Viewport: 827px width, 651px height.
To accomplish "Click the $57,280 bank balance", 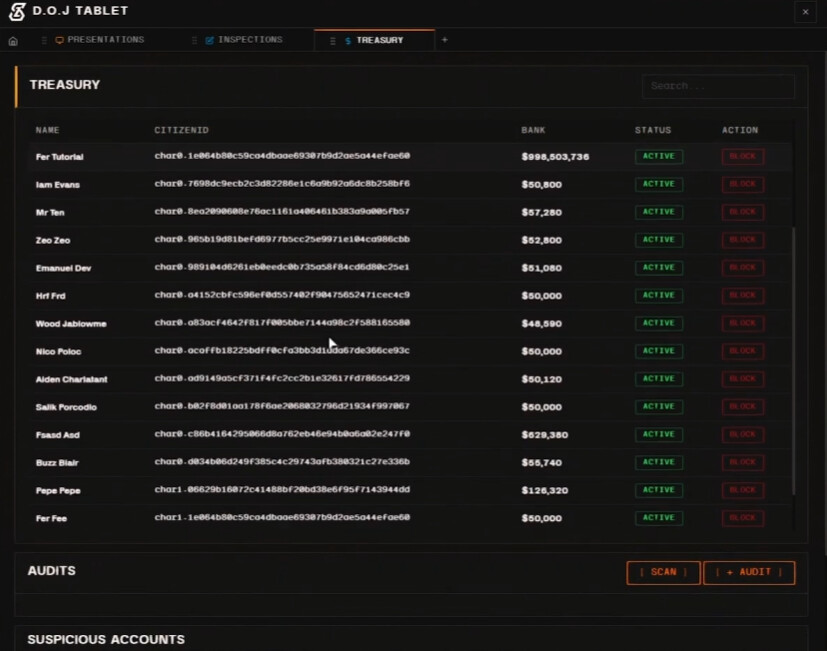I will [x=542, y=213].
